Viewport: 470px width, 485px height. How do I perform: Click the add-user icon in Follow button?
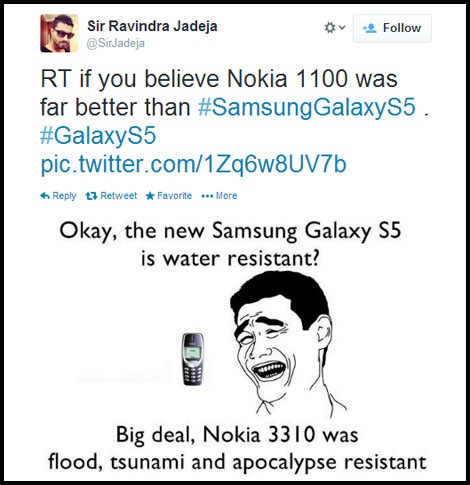pyautogui.click(x=370, y=28)
